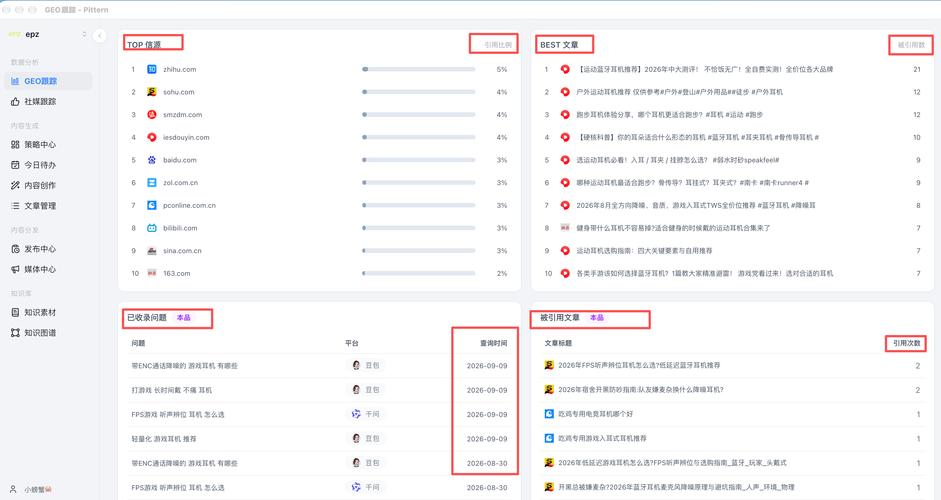Click the bilibili.com favicon

click(152, 228)
